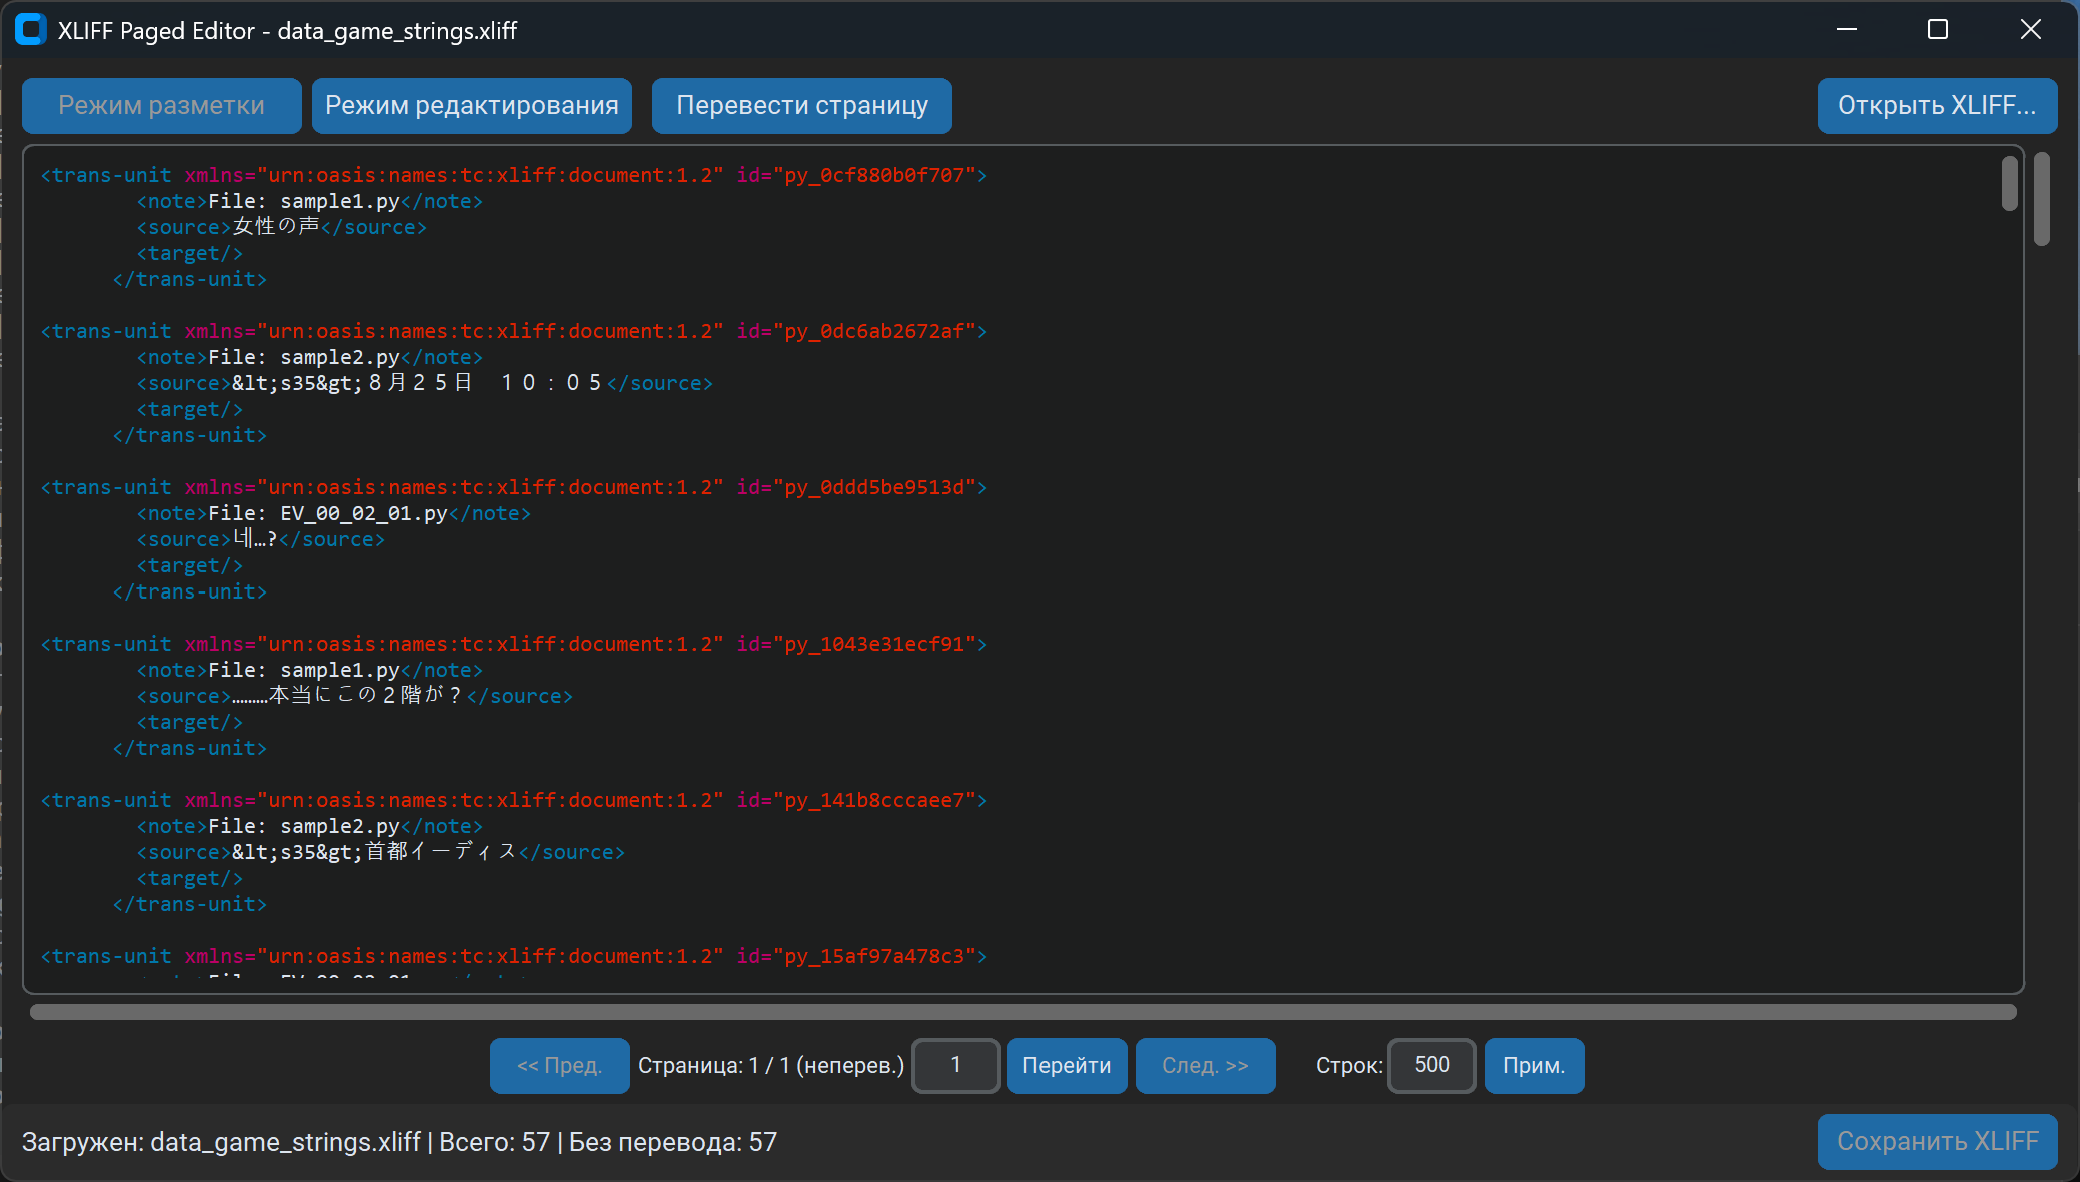Save the file with Сохранить XLIFF
2080x1182 pixels.
coord(1937,1142)
